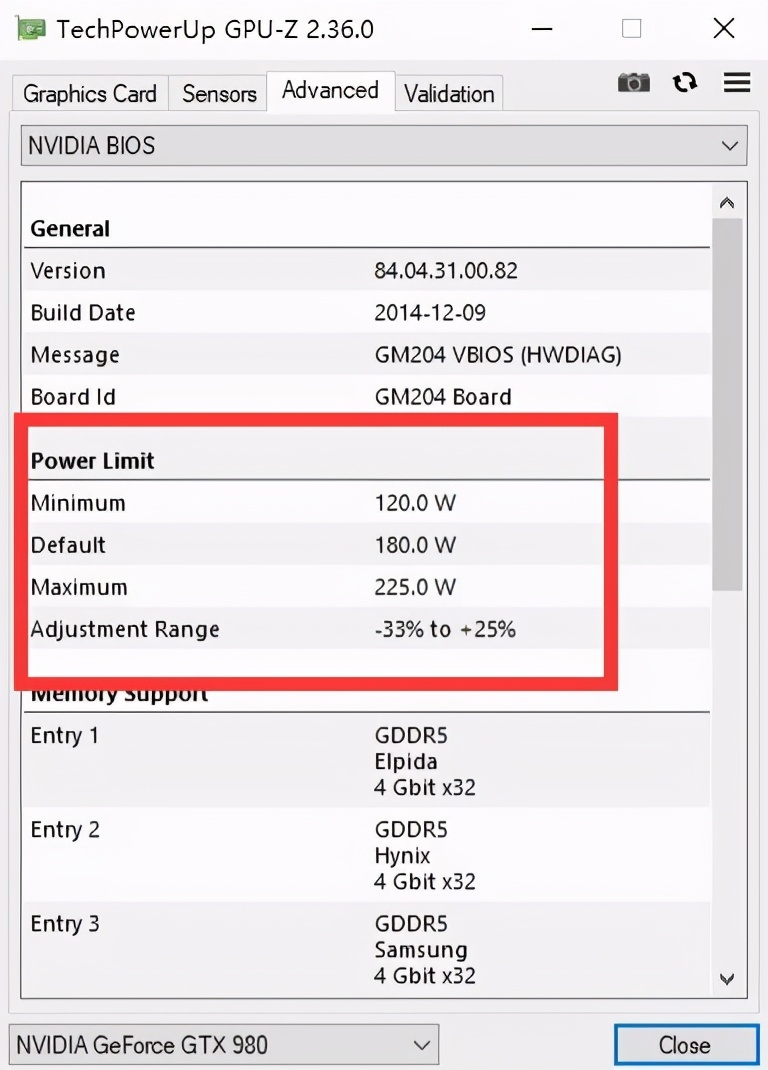Open the NVIDIA GeForce GTX 980 selector
Screen dimensions: 768x1070
223,1045
